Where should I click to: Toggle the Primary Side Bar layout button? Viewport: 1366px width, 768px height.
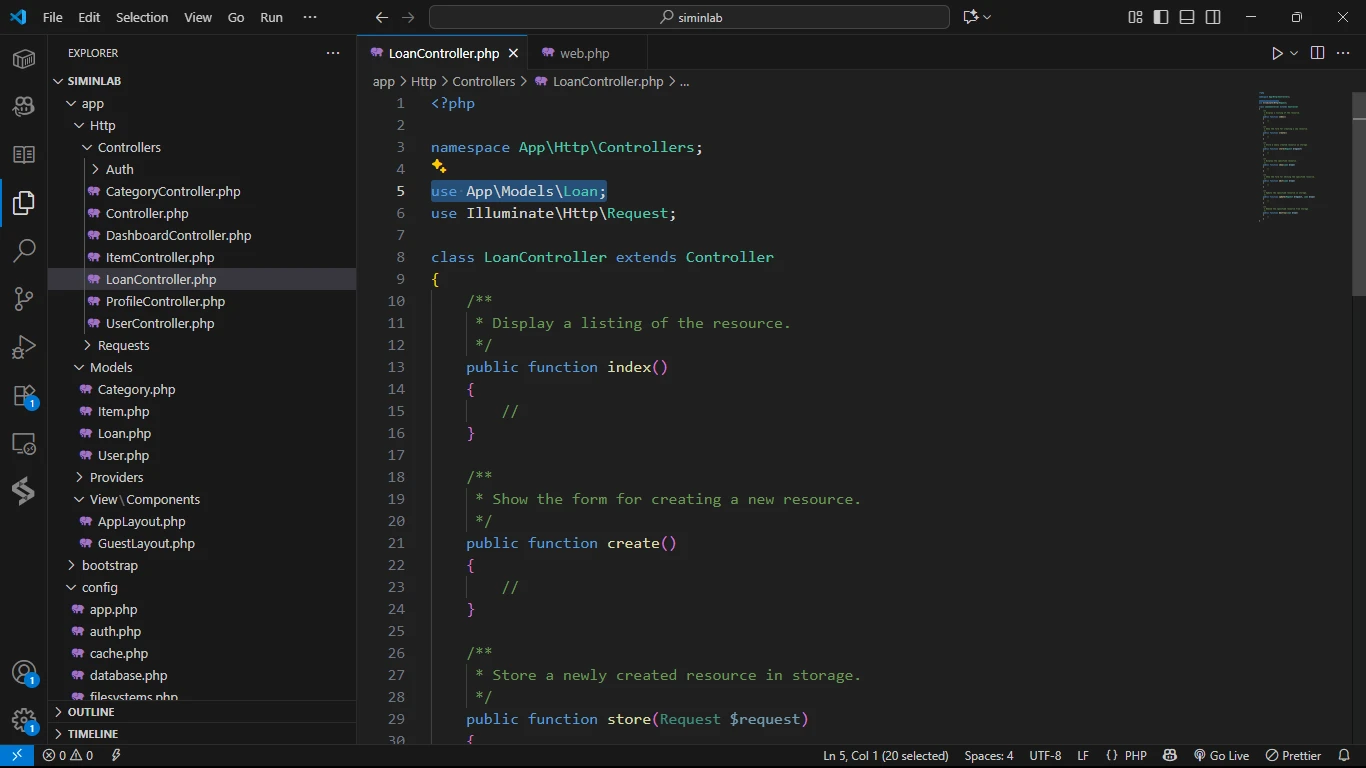(x=1161, y=17)
